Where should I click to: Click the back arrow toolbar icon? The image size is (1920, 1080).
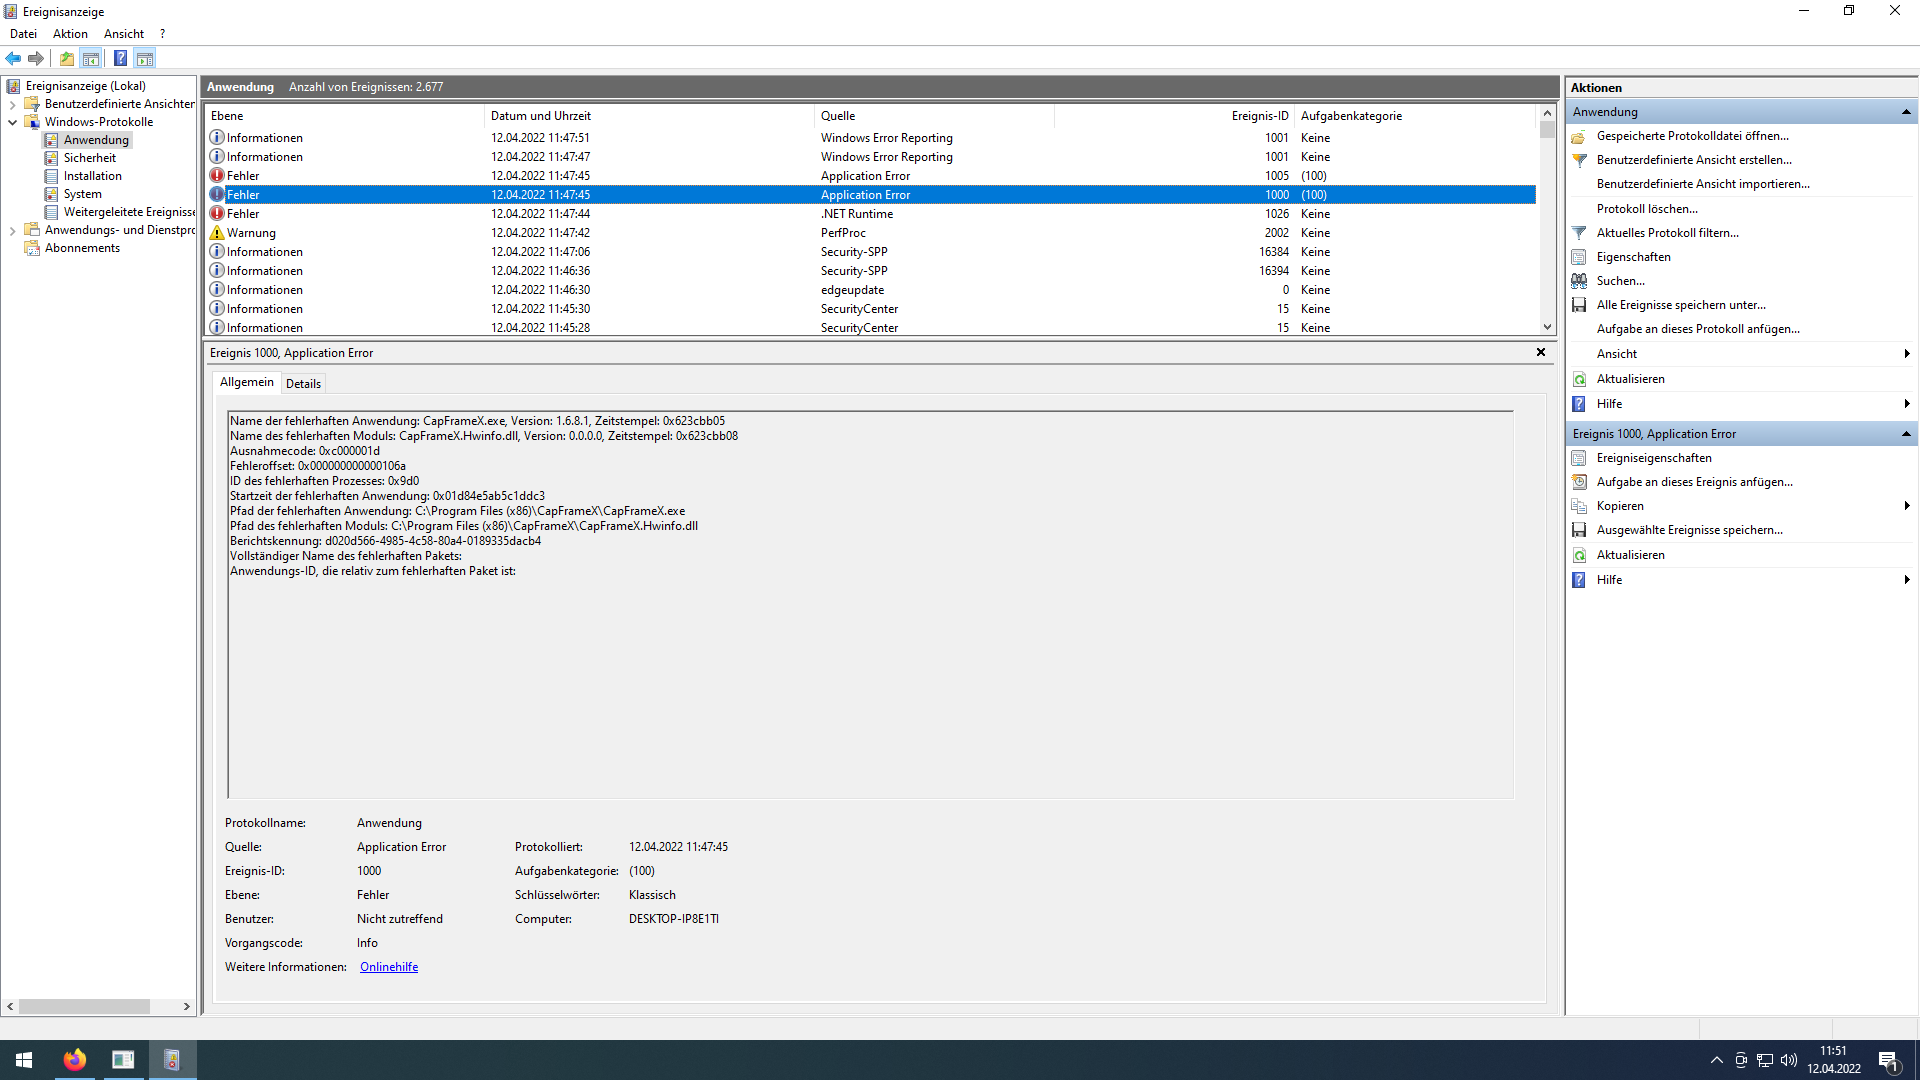tap(13, 58)
